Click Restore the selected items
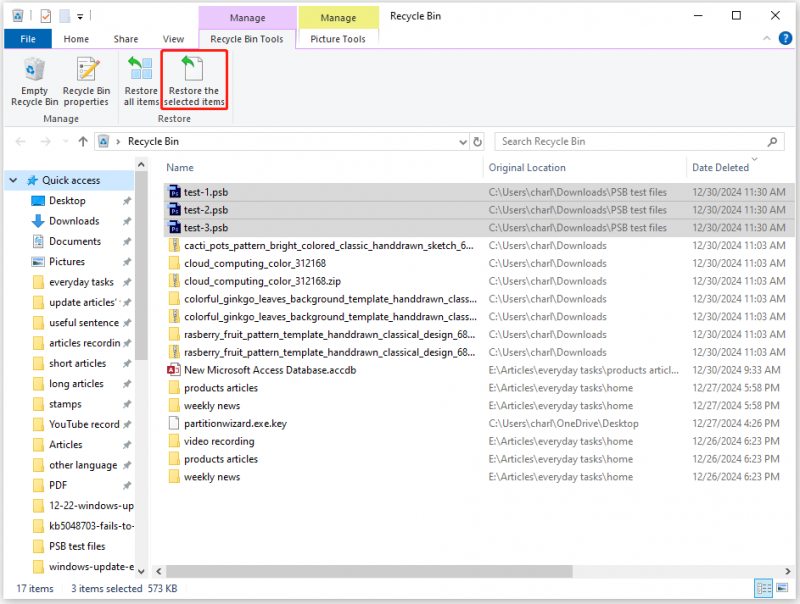The height and width of the screenshot is (604, 800). point(194,82)
